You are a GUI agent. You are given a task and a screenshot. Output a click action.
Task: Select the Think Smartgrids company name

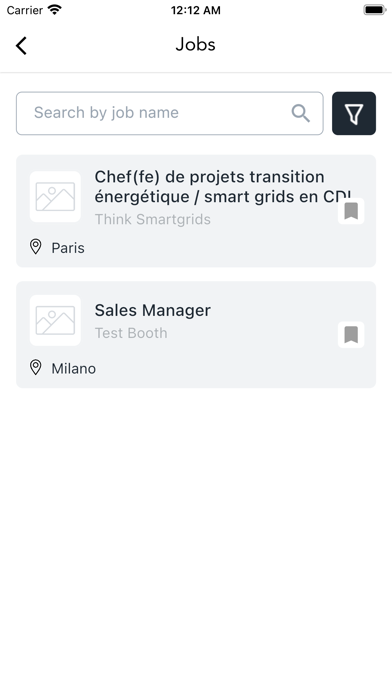pos(153,219)
